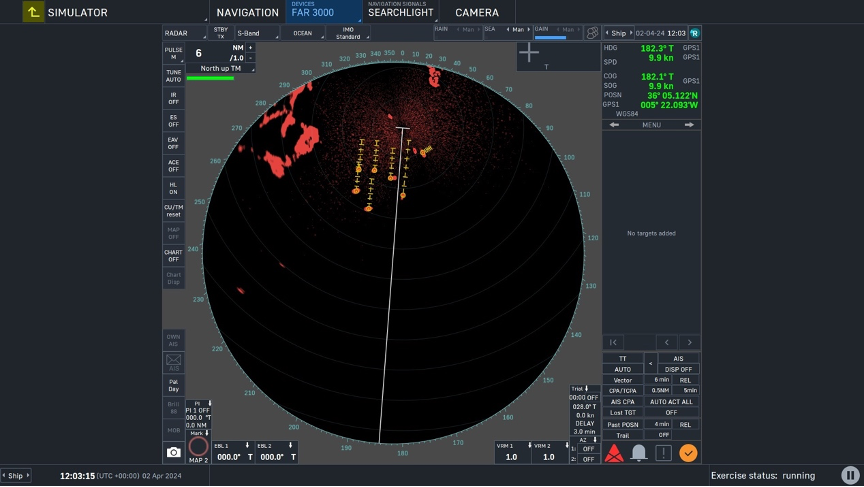
Task: Click the red collision alert triangle icon
Action: click(614, 453)
